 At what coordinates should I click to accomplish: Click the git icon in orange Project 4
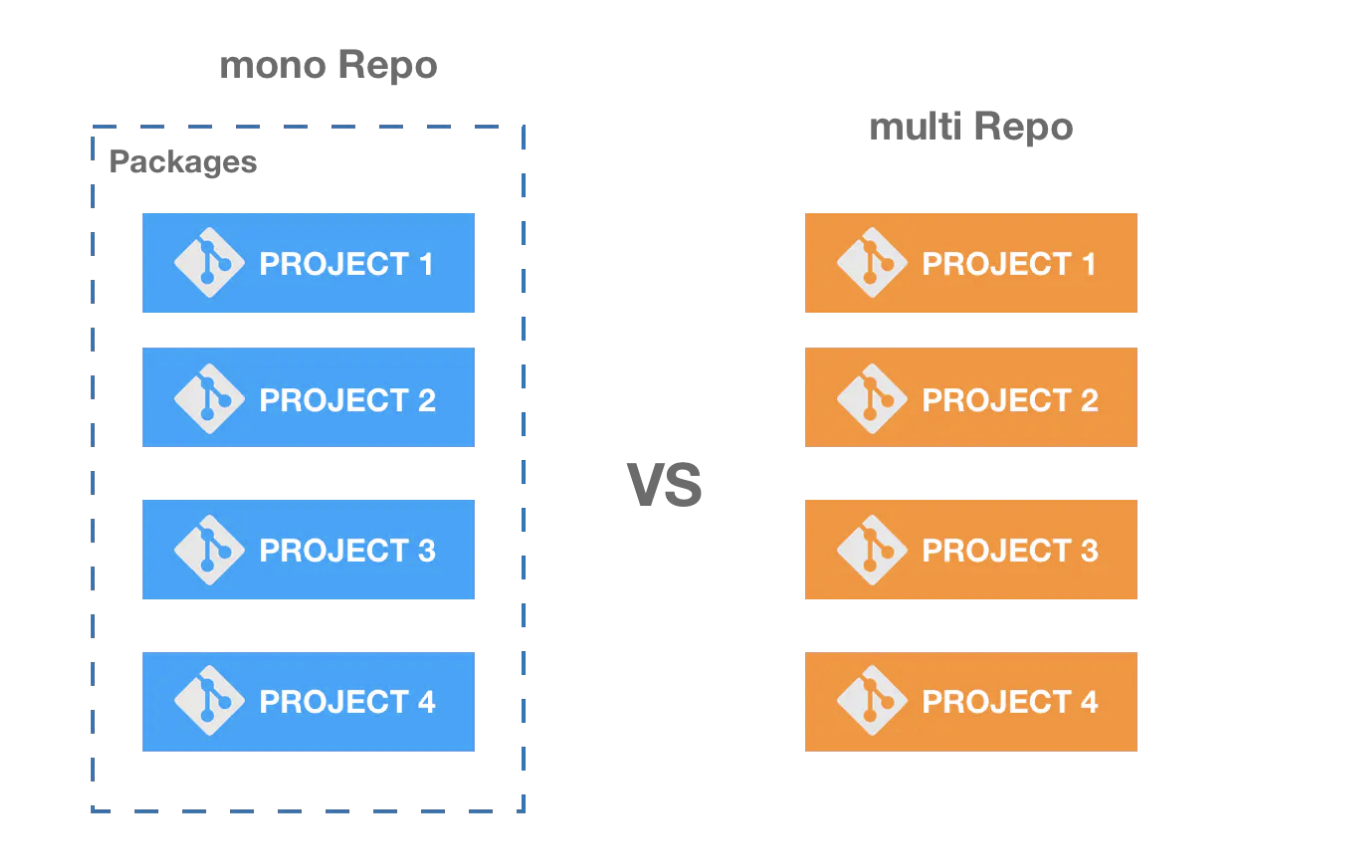coord(871,702)
